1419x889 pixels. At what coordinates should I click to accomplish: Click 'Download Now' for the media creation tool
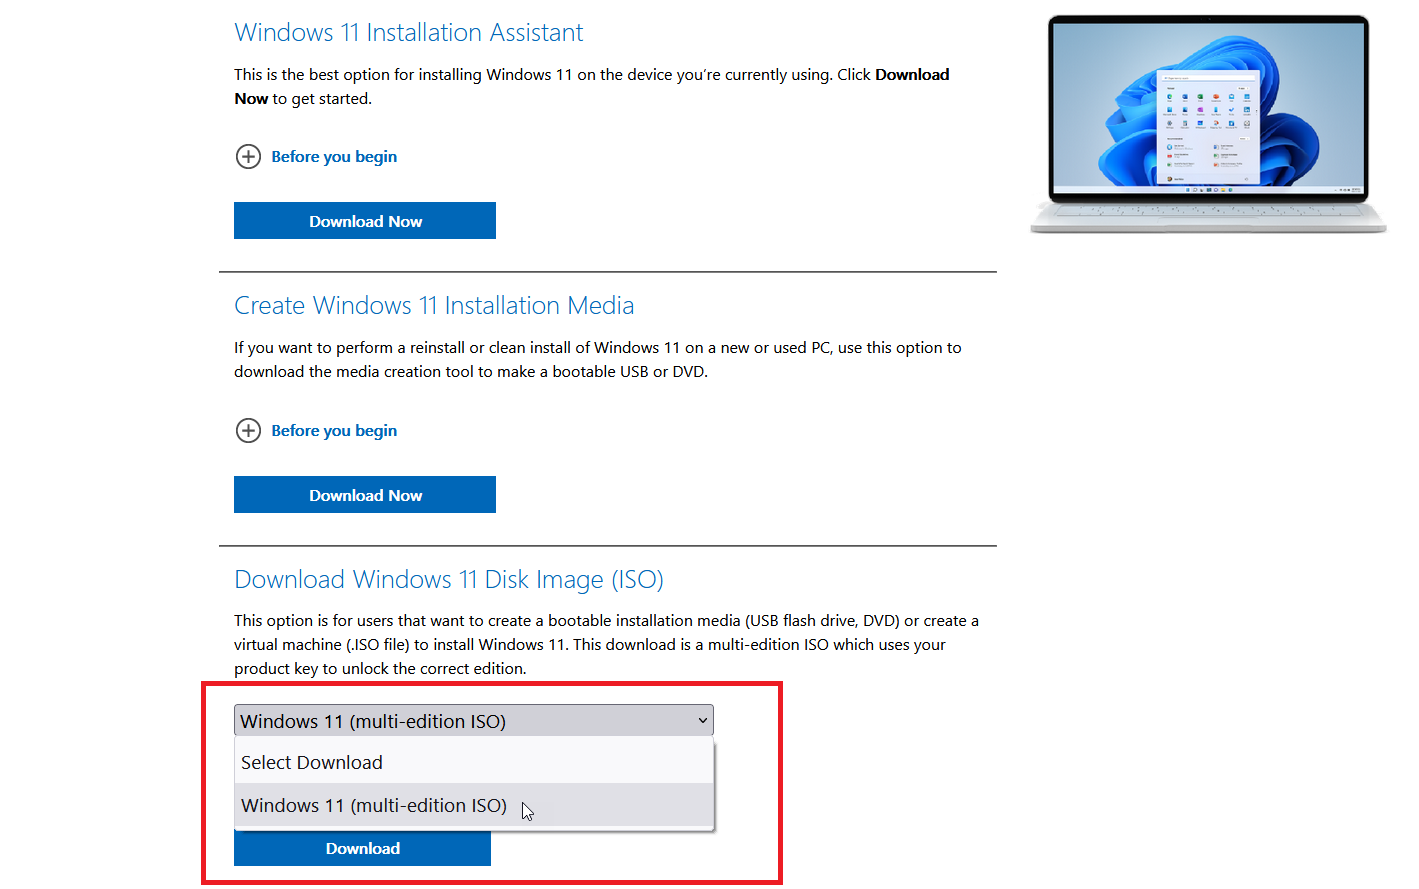[364, 494]
